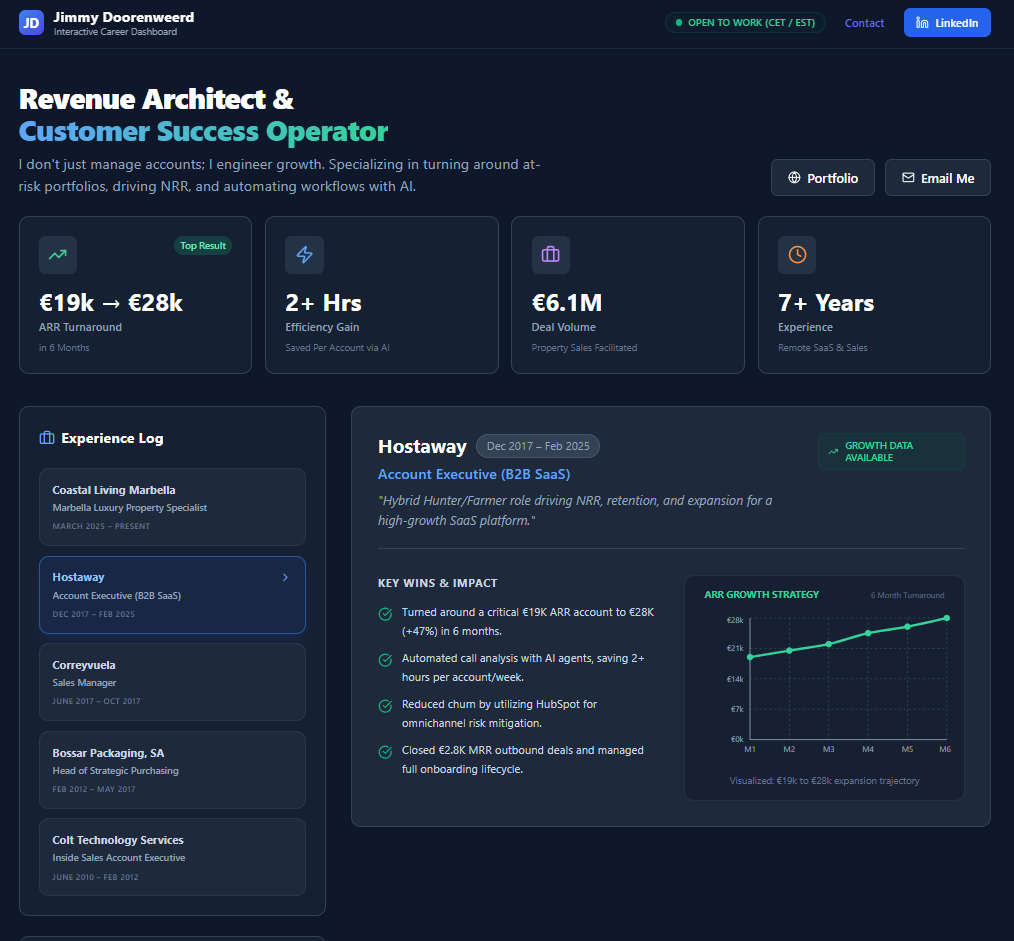Click the trend icon in Growth Data Available badge
Image resolution: width=1014 pixels, height=941 pixels.
point(832,452)
